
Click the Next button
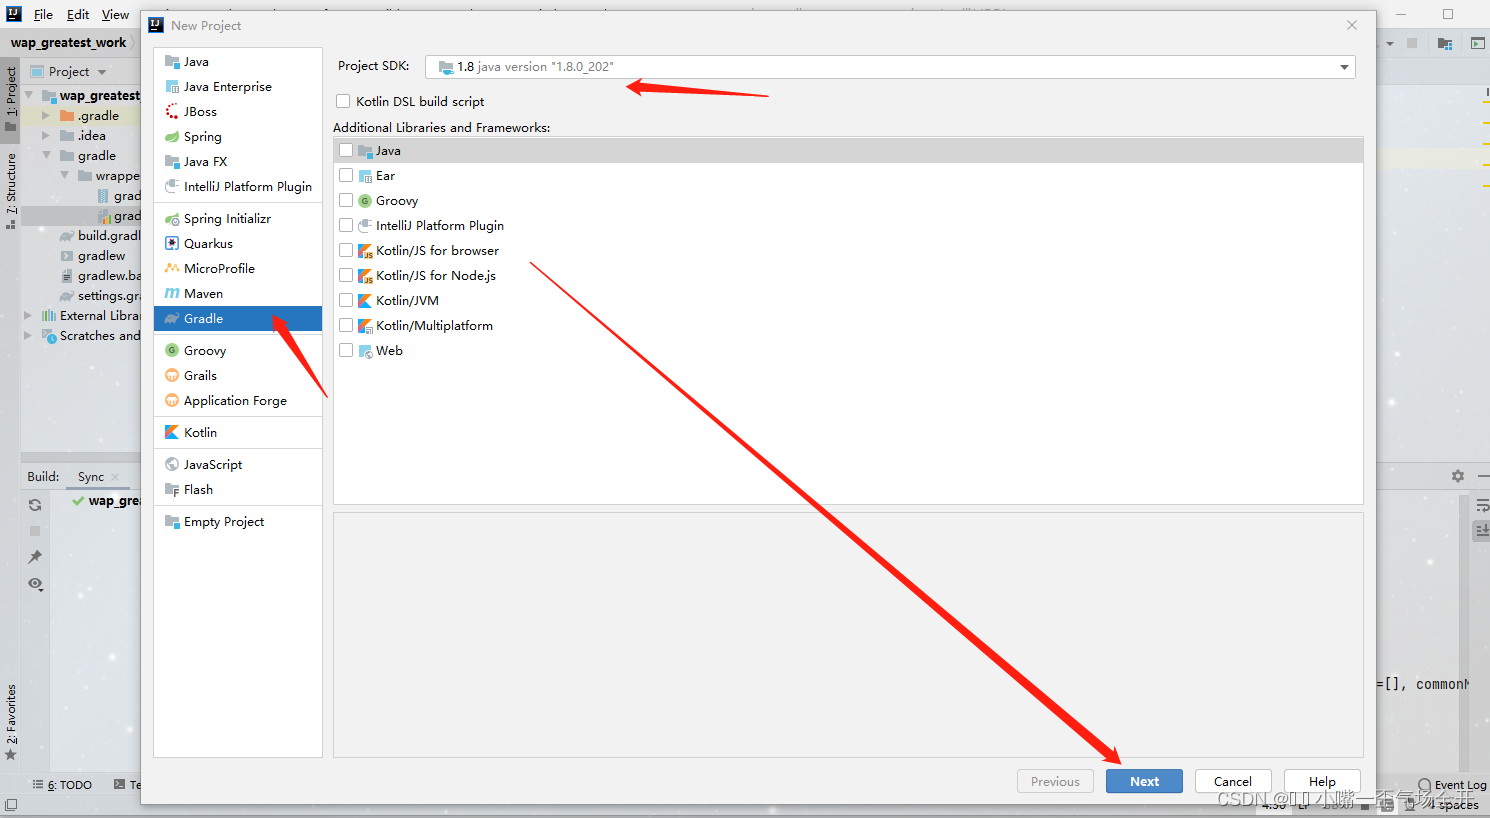1144,782
